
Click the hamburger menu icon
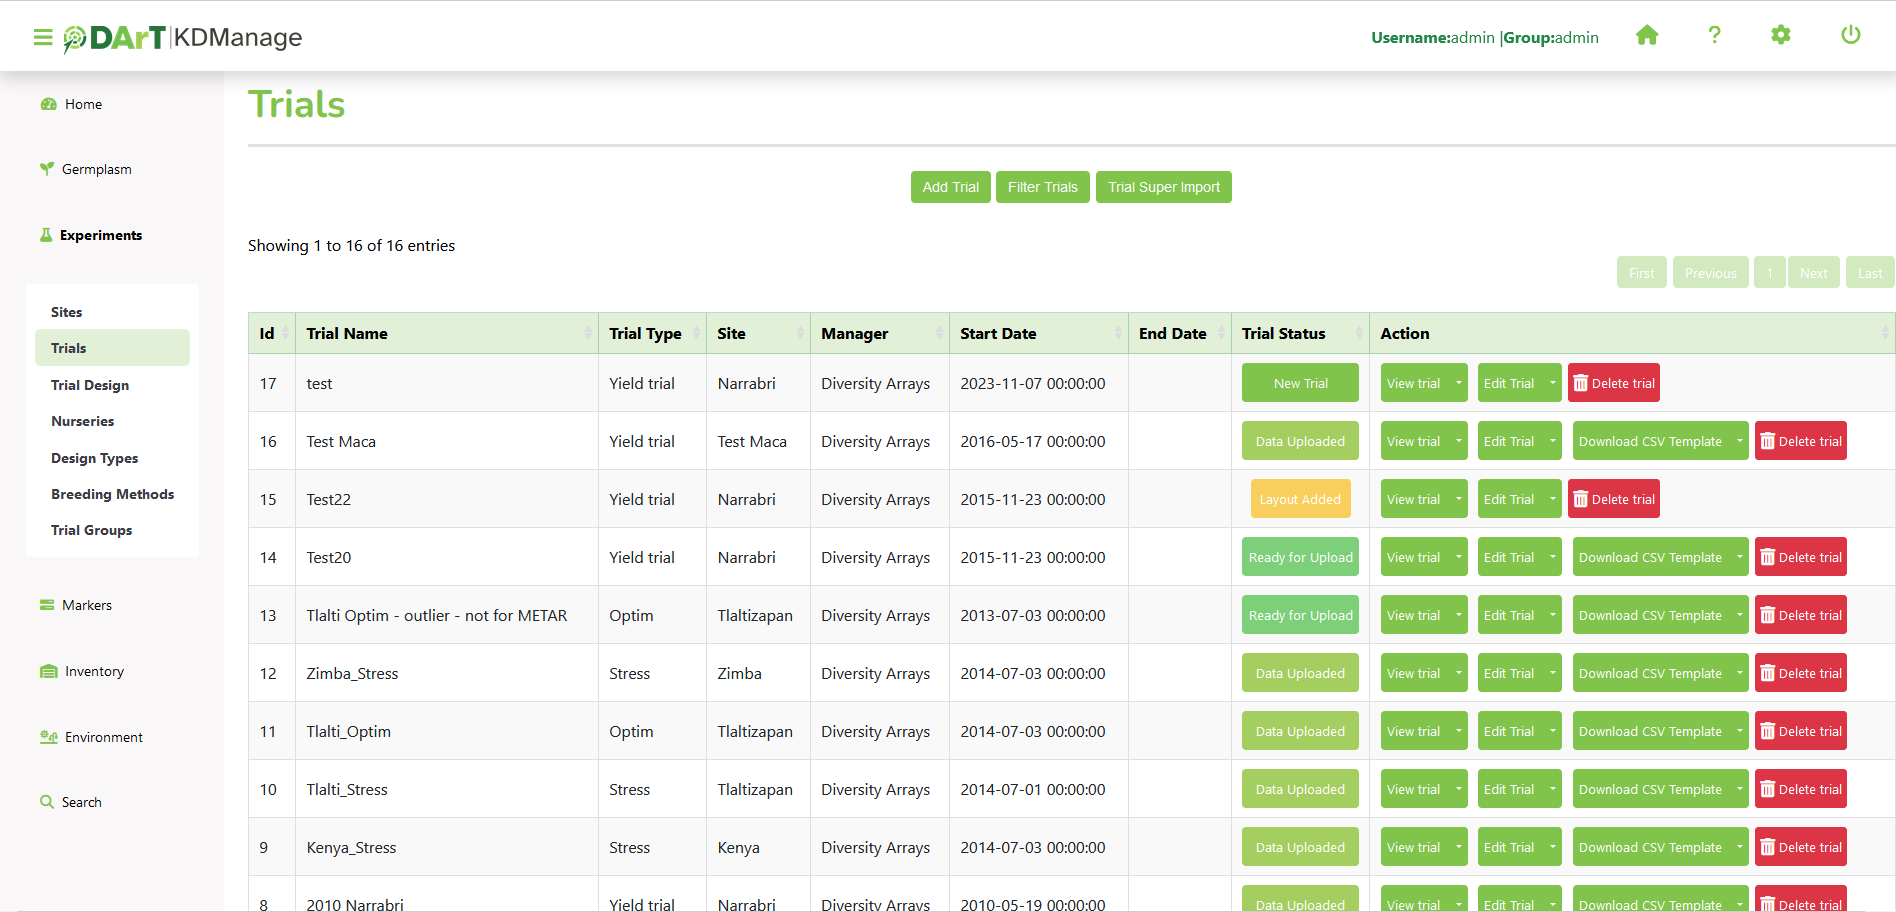click(x=43, y=38)
